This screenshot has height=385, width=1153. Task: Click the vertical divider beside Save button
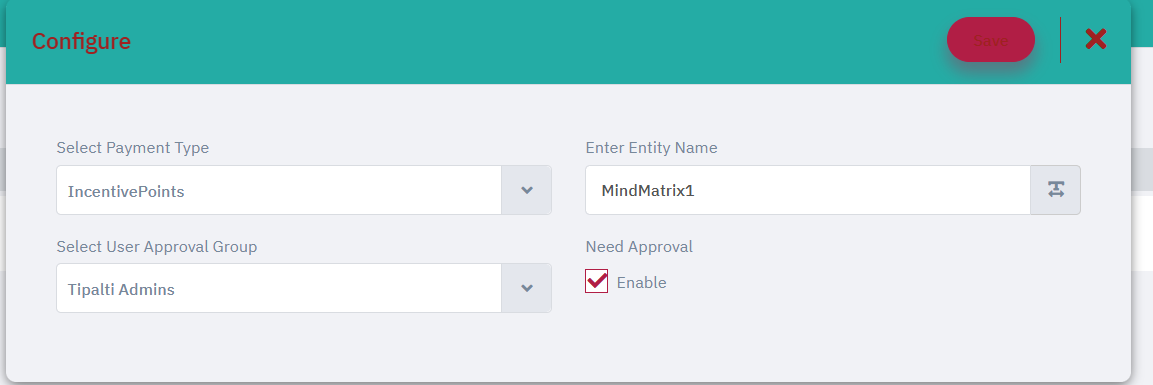[1060, 40]
